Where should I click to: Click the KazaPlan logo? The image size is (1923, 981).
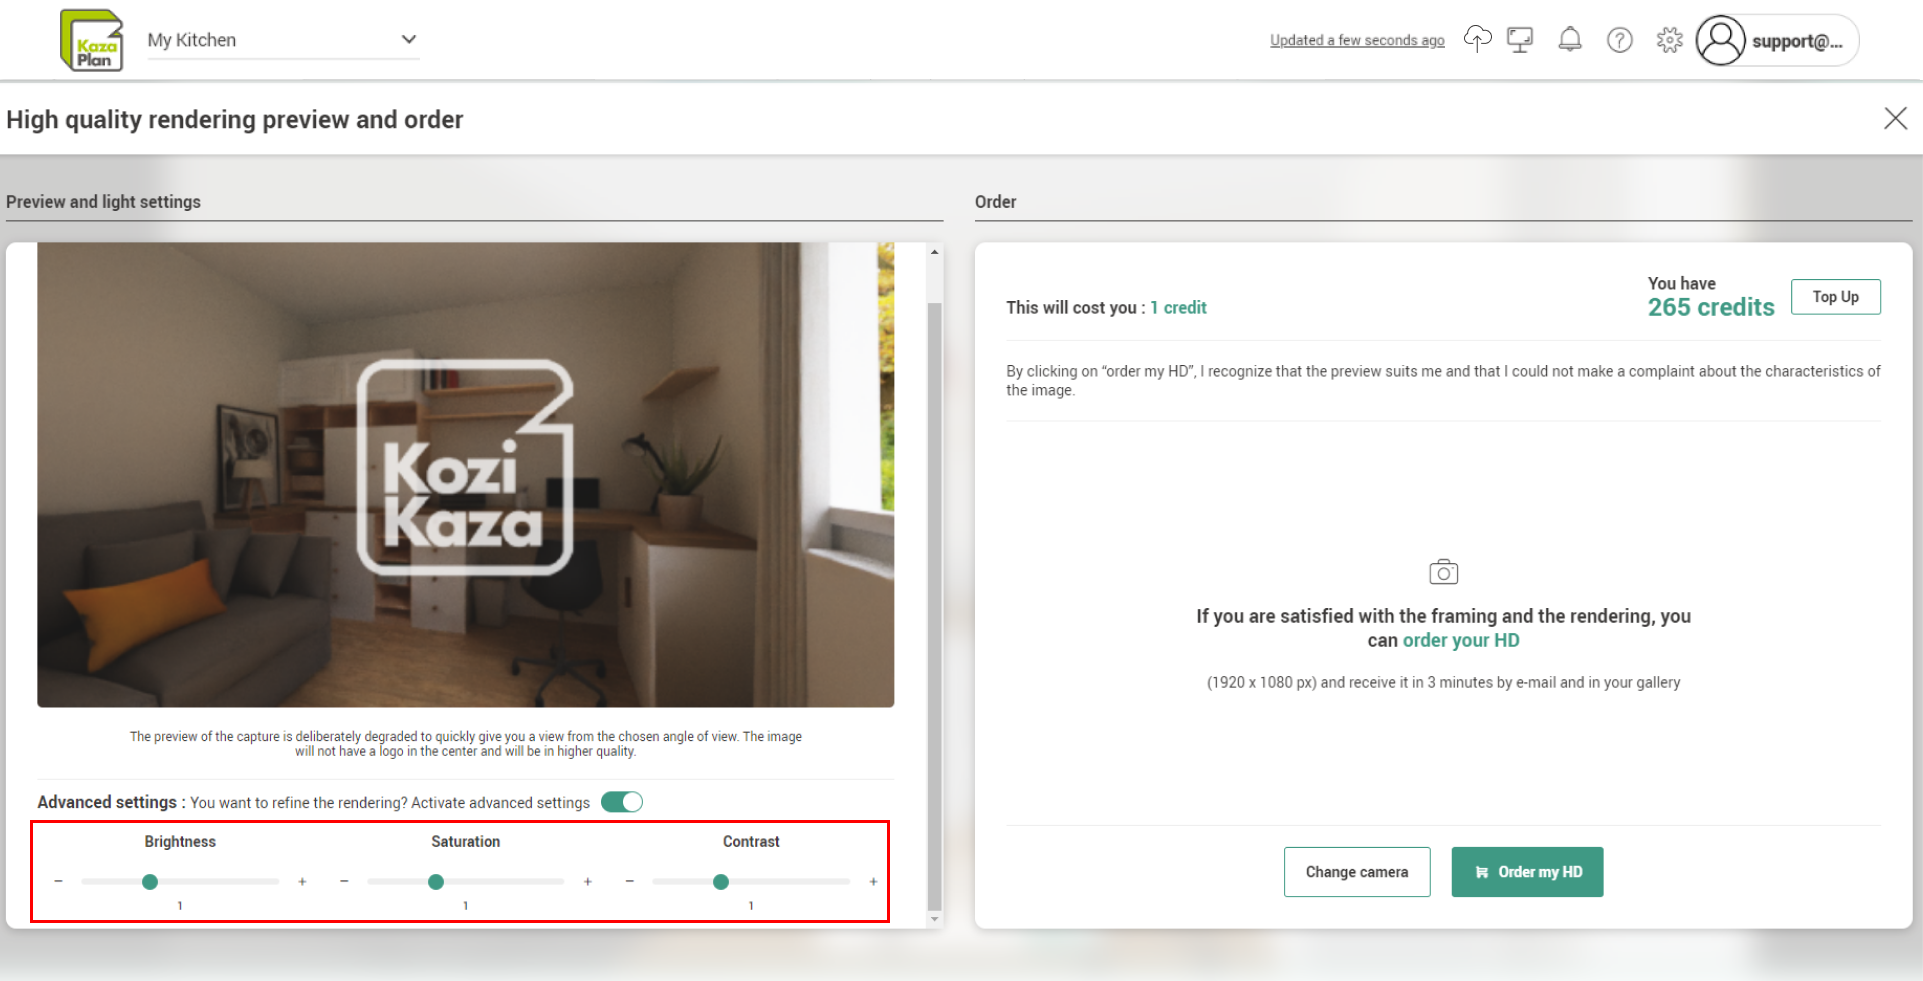click(92, 40)
